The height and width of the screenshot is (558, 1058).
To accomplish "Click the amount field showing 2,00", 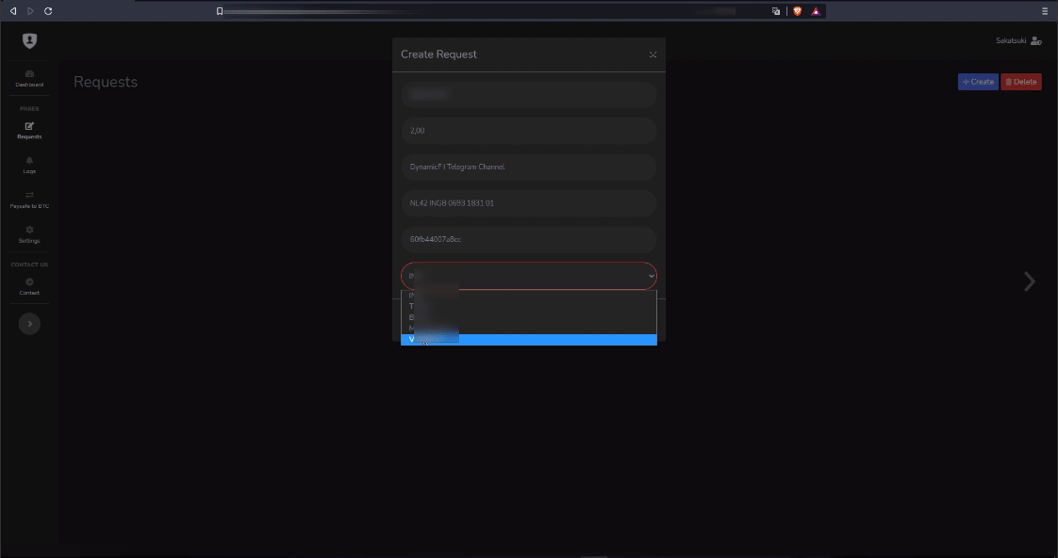I will click(x=528, y=131).
